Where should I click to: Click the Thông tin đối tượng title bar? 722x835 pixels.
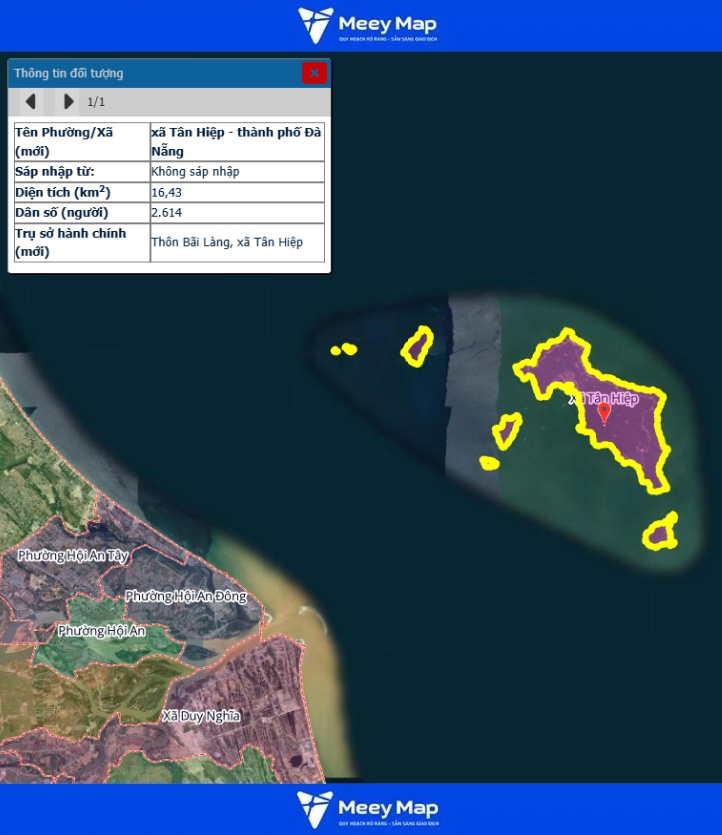pyautogui.click(x=150, y=73)
